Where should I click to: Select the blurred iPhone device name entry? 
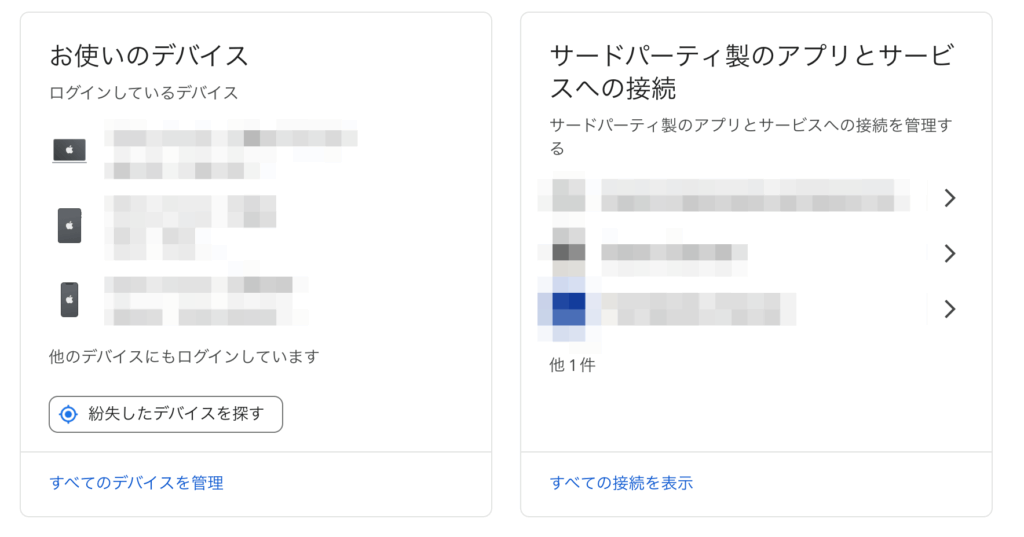coord(205,300)
